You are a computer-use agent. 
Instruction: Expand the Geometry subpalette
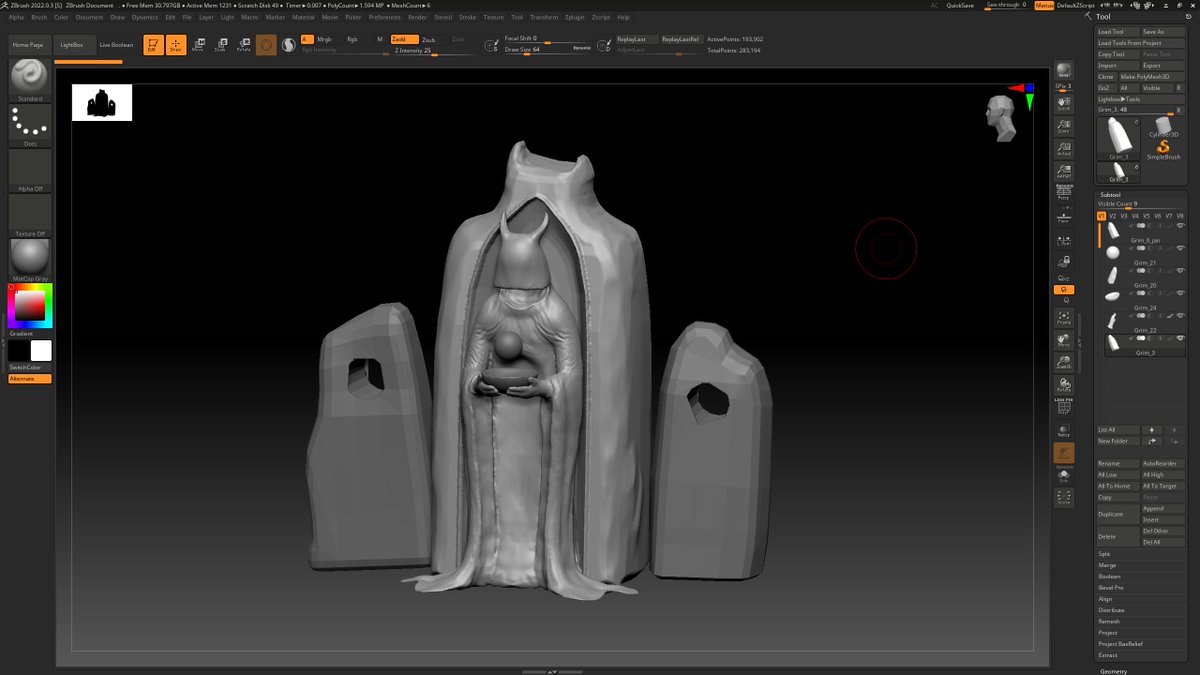point(1114,671)
